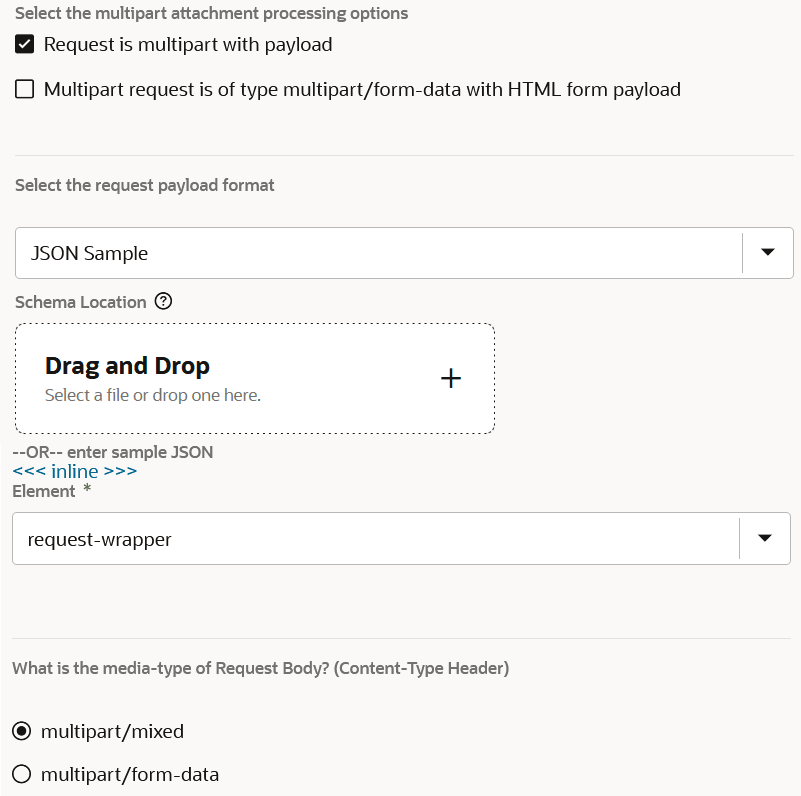Select multipart/mixed radio button
The height and width of the screenshot is (796, 801).
[x=22, y=731]
